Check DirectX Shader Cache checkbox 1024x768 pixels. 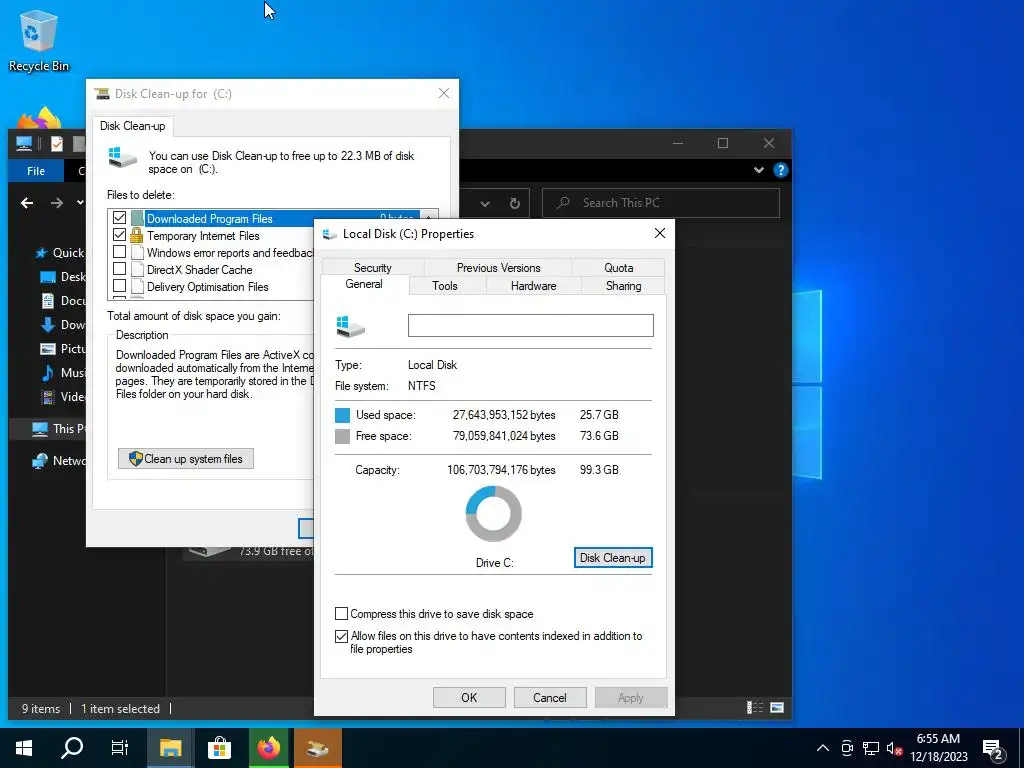click(120, 269)
